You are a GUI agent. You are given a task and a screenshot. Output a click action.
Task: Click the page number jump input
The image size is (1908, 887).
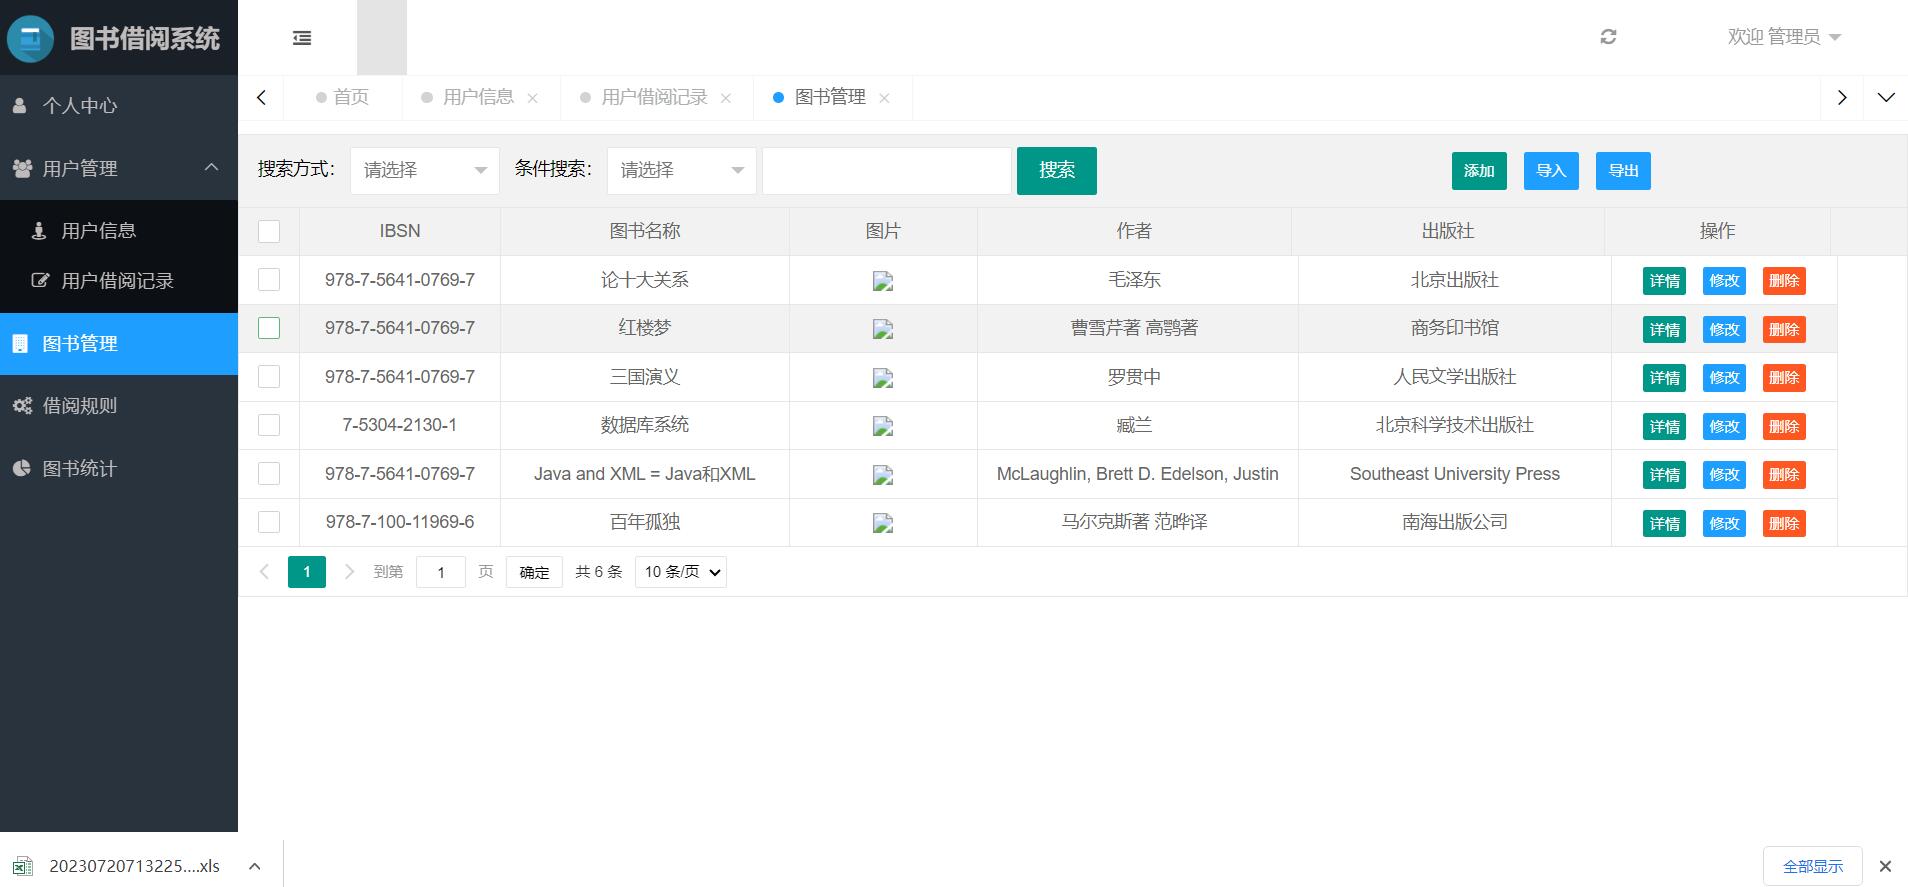tap(441, 572)
